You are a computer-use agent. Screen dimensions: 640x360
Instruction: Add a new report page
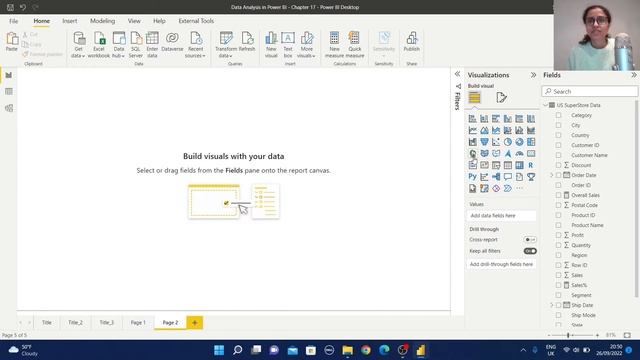click(195, 323)
